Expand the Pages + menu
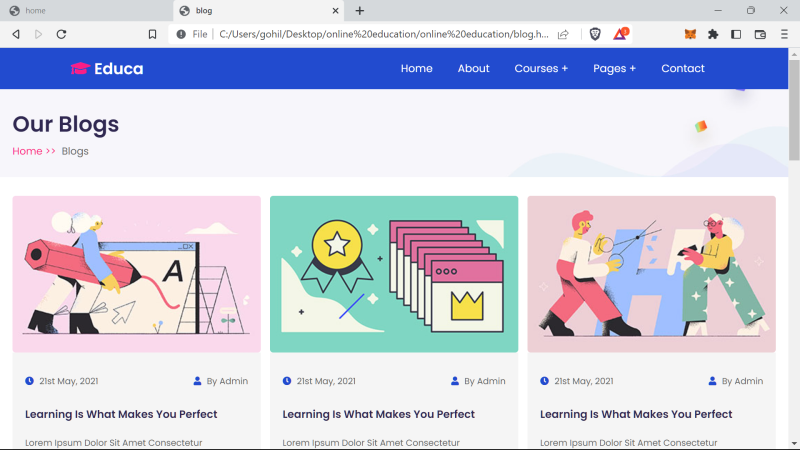Screen dimensions: 800x450 point(614,68)
